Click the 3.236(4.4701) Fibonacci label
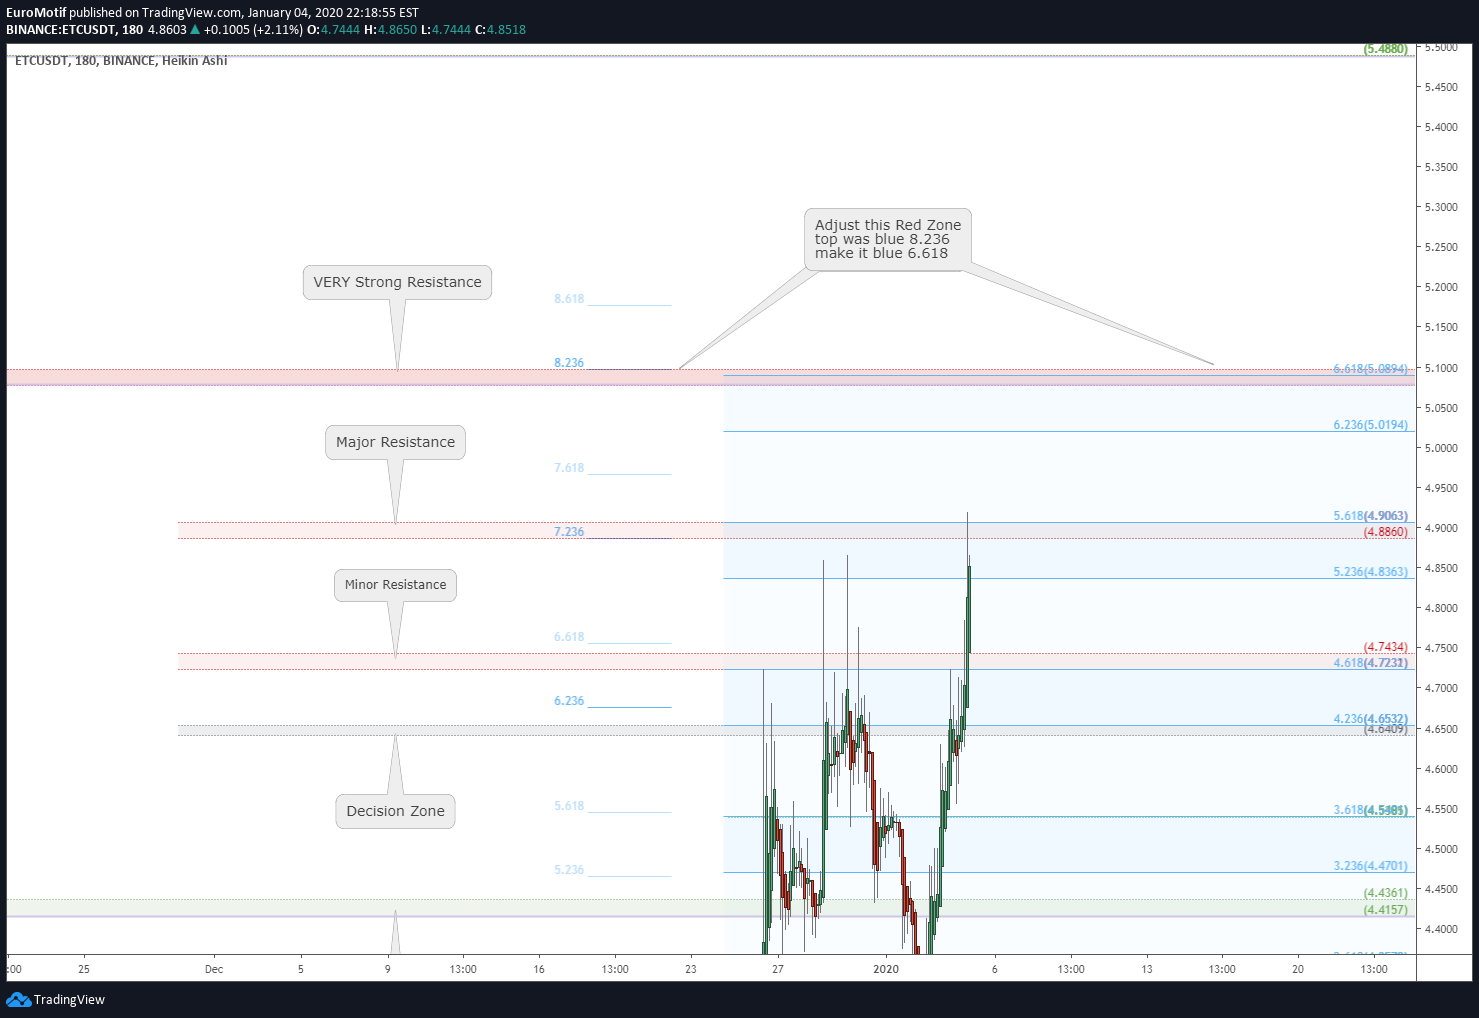This screenshot has width=1479, height=1018. (1370, 866)
